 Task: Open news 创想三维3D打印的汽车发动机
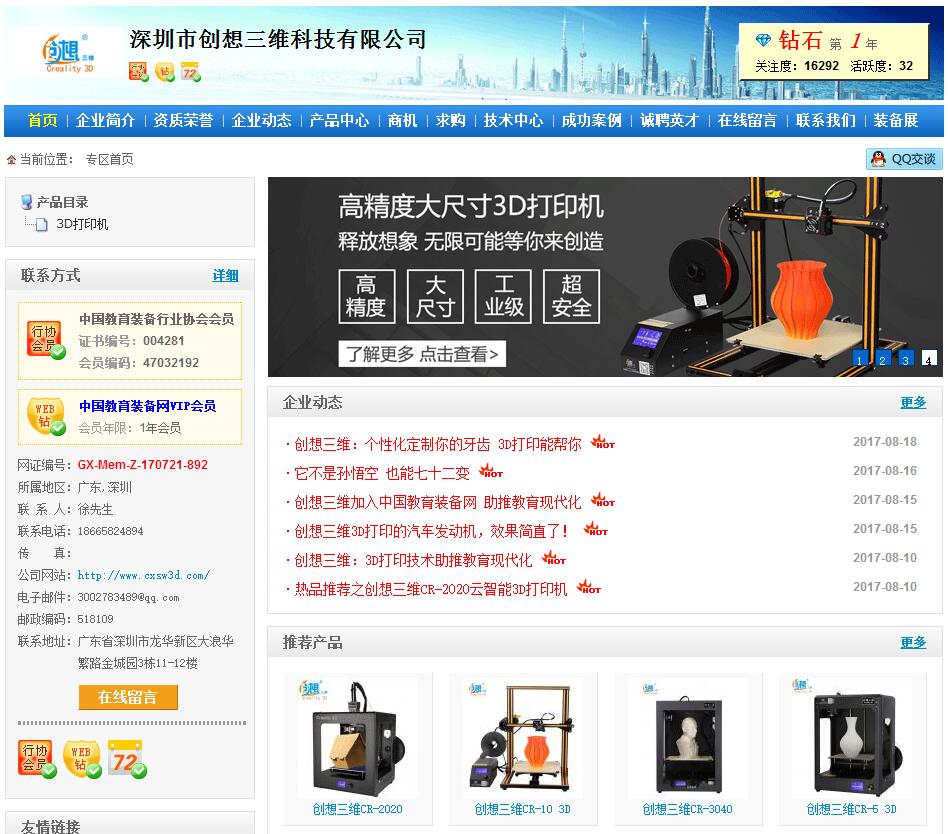431,532
